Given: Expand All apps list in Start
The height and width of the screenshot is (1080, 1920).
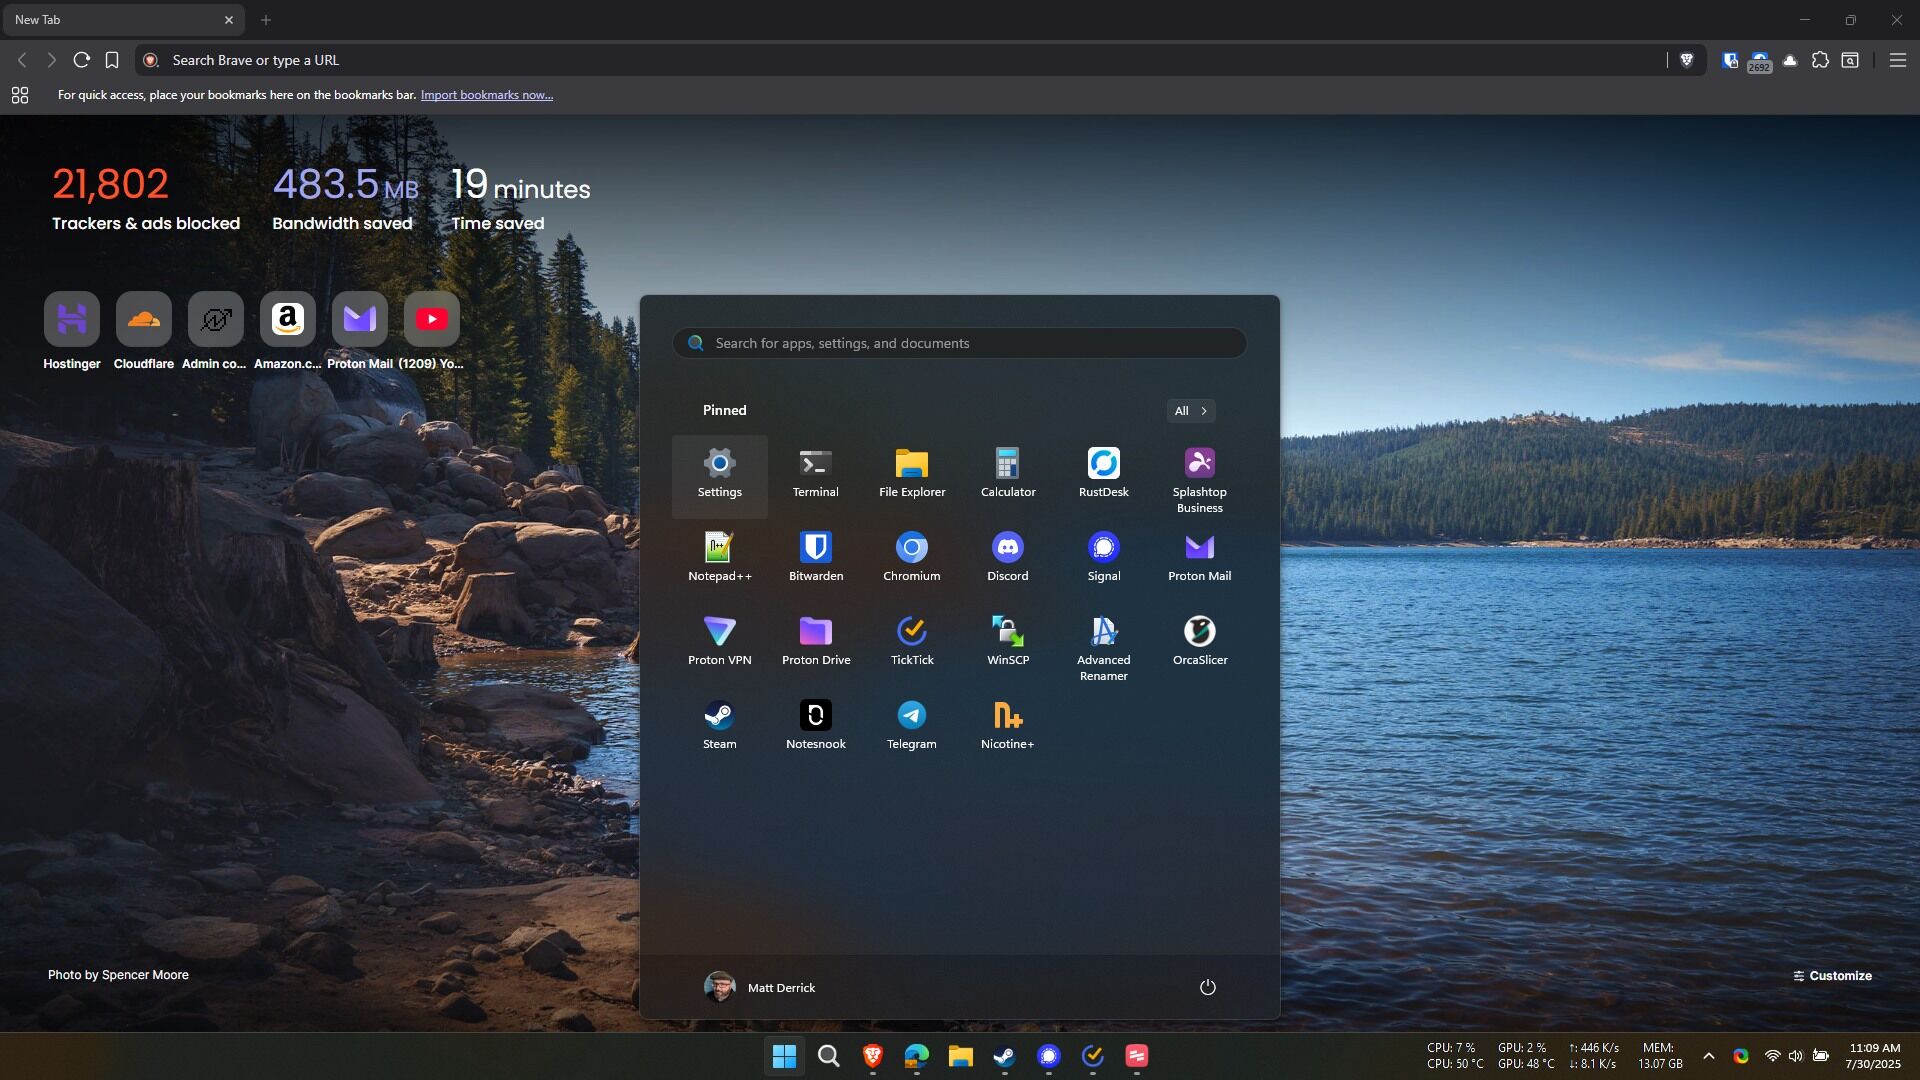Looking at the screenshot, I should coord(1190,411).
